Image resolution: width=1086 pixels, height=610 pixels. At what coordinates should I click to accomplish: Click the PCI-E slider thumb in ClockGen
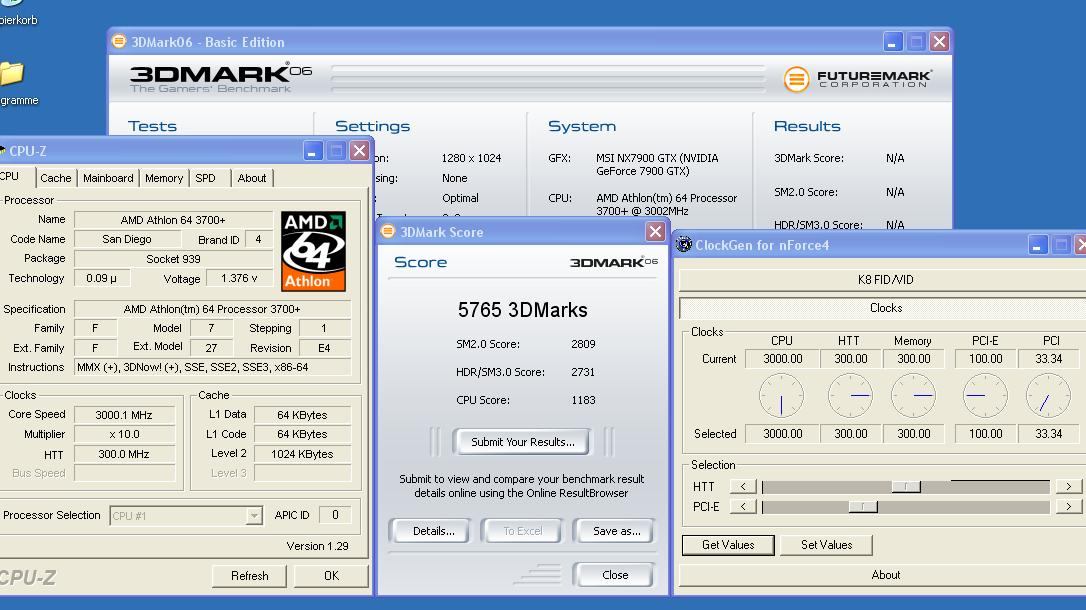click(863, 507)
